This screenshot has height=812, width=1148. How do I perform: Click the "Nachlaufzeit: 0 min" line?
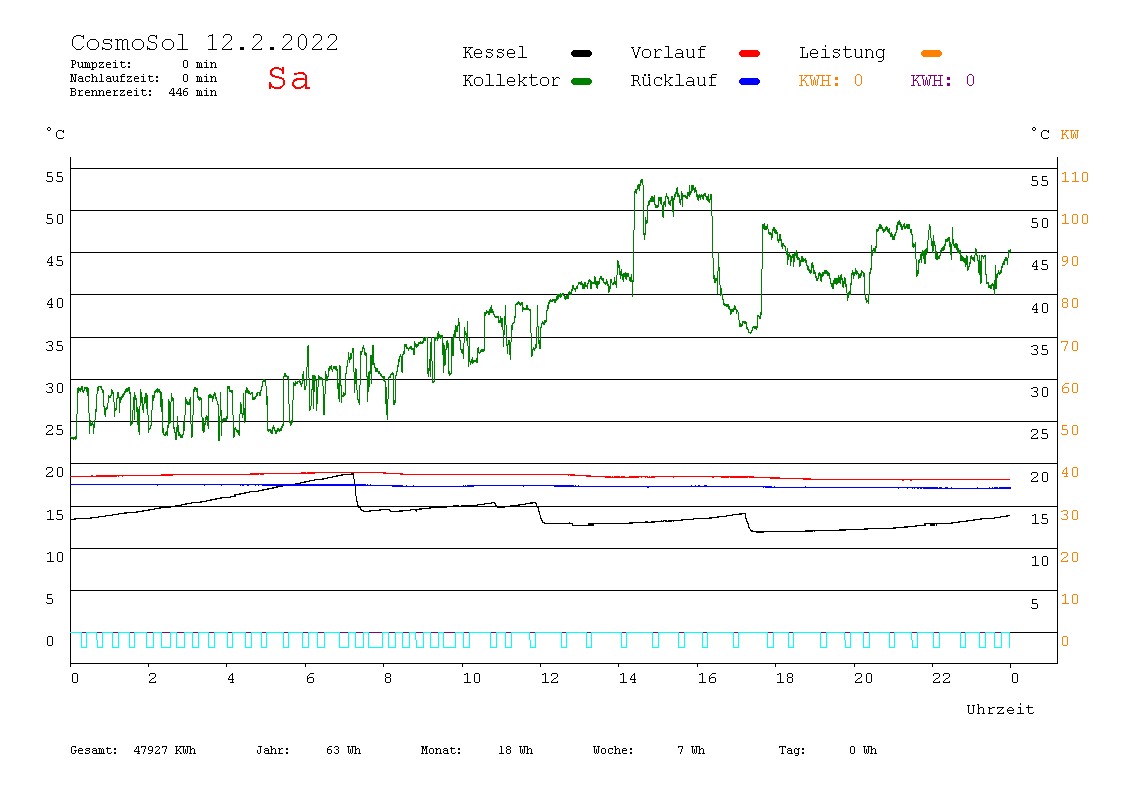click(x=144, y=78)
